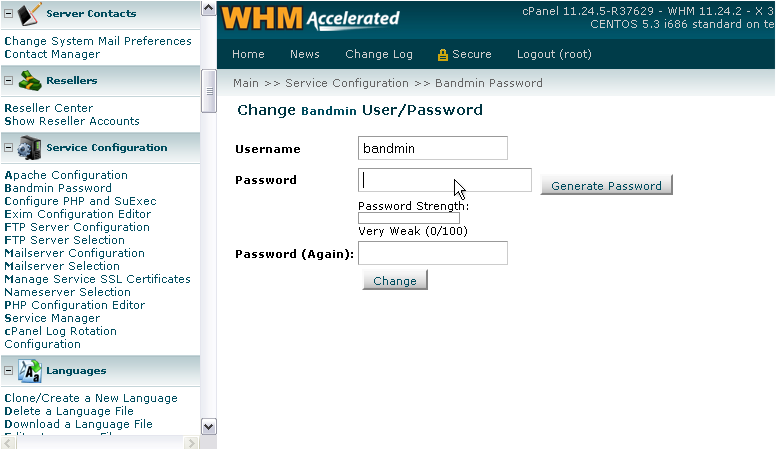Click the Secure padlock icon
776x450 pixels.
[442, 55]
